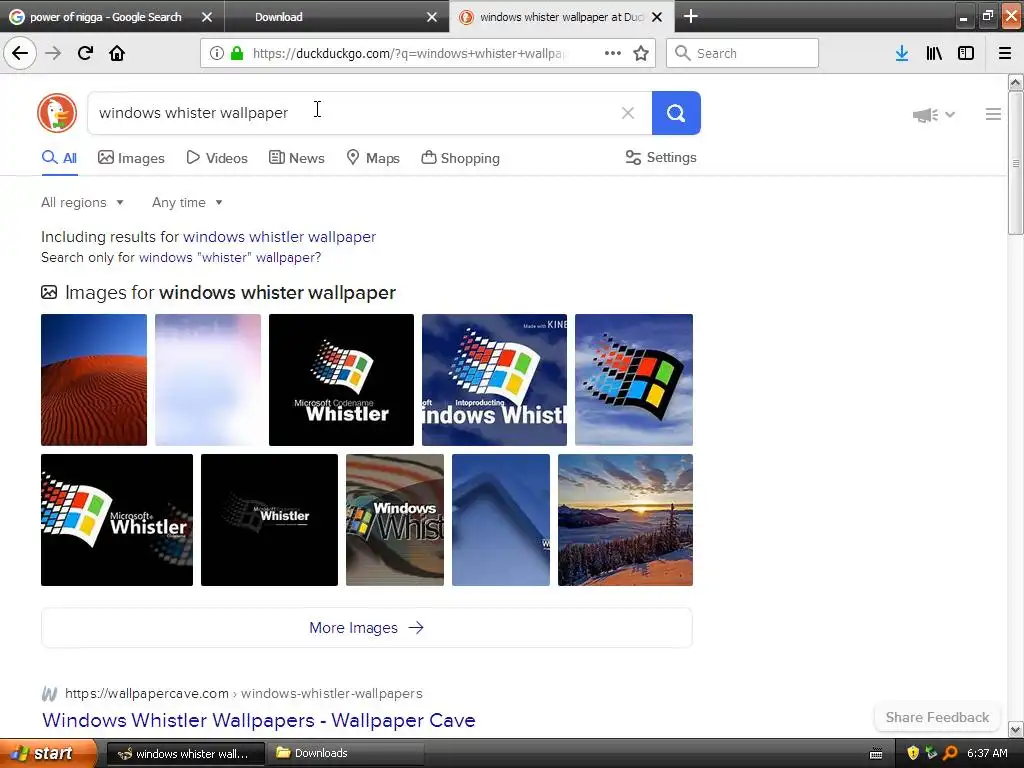
Task: Bookmark this page with the star
Action: tap(641, 53)
